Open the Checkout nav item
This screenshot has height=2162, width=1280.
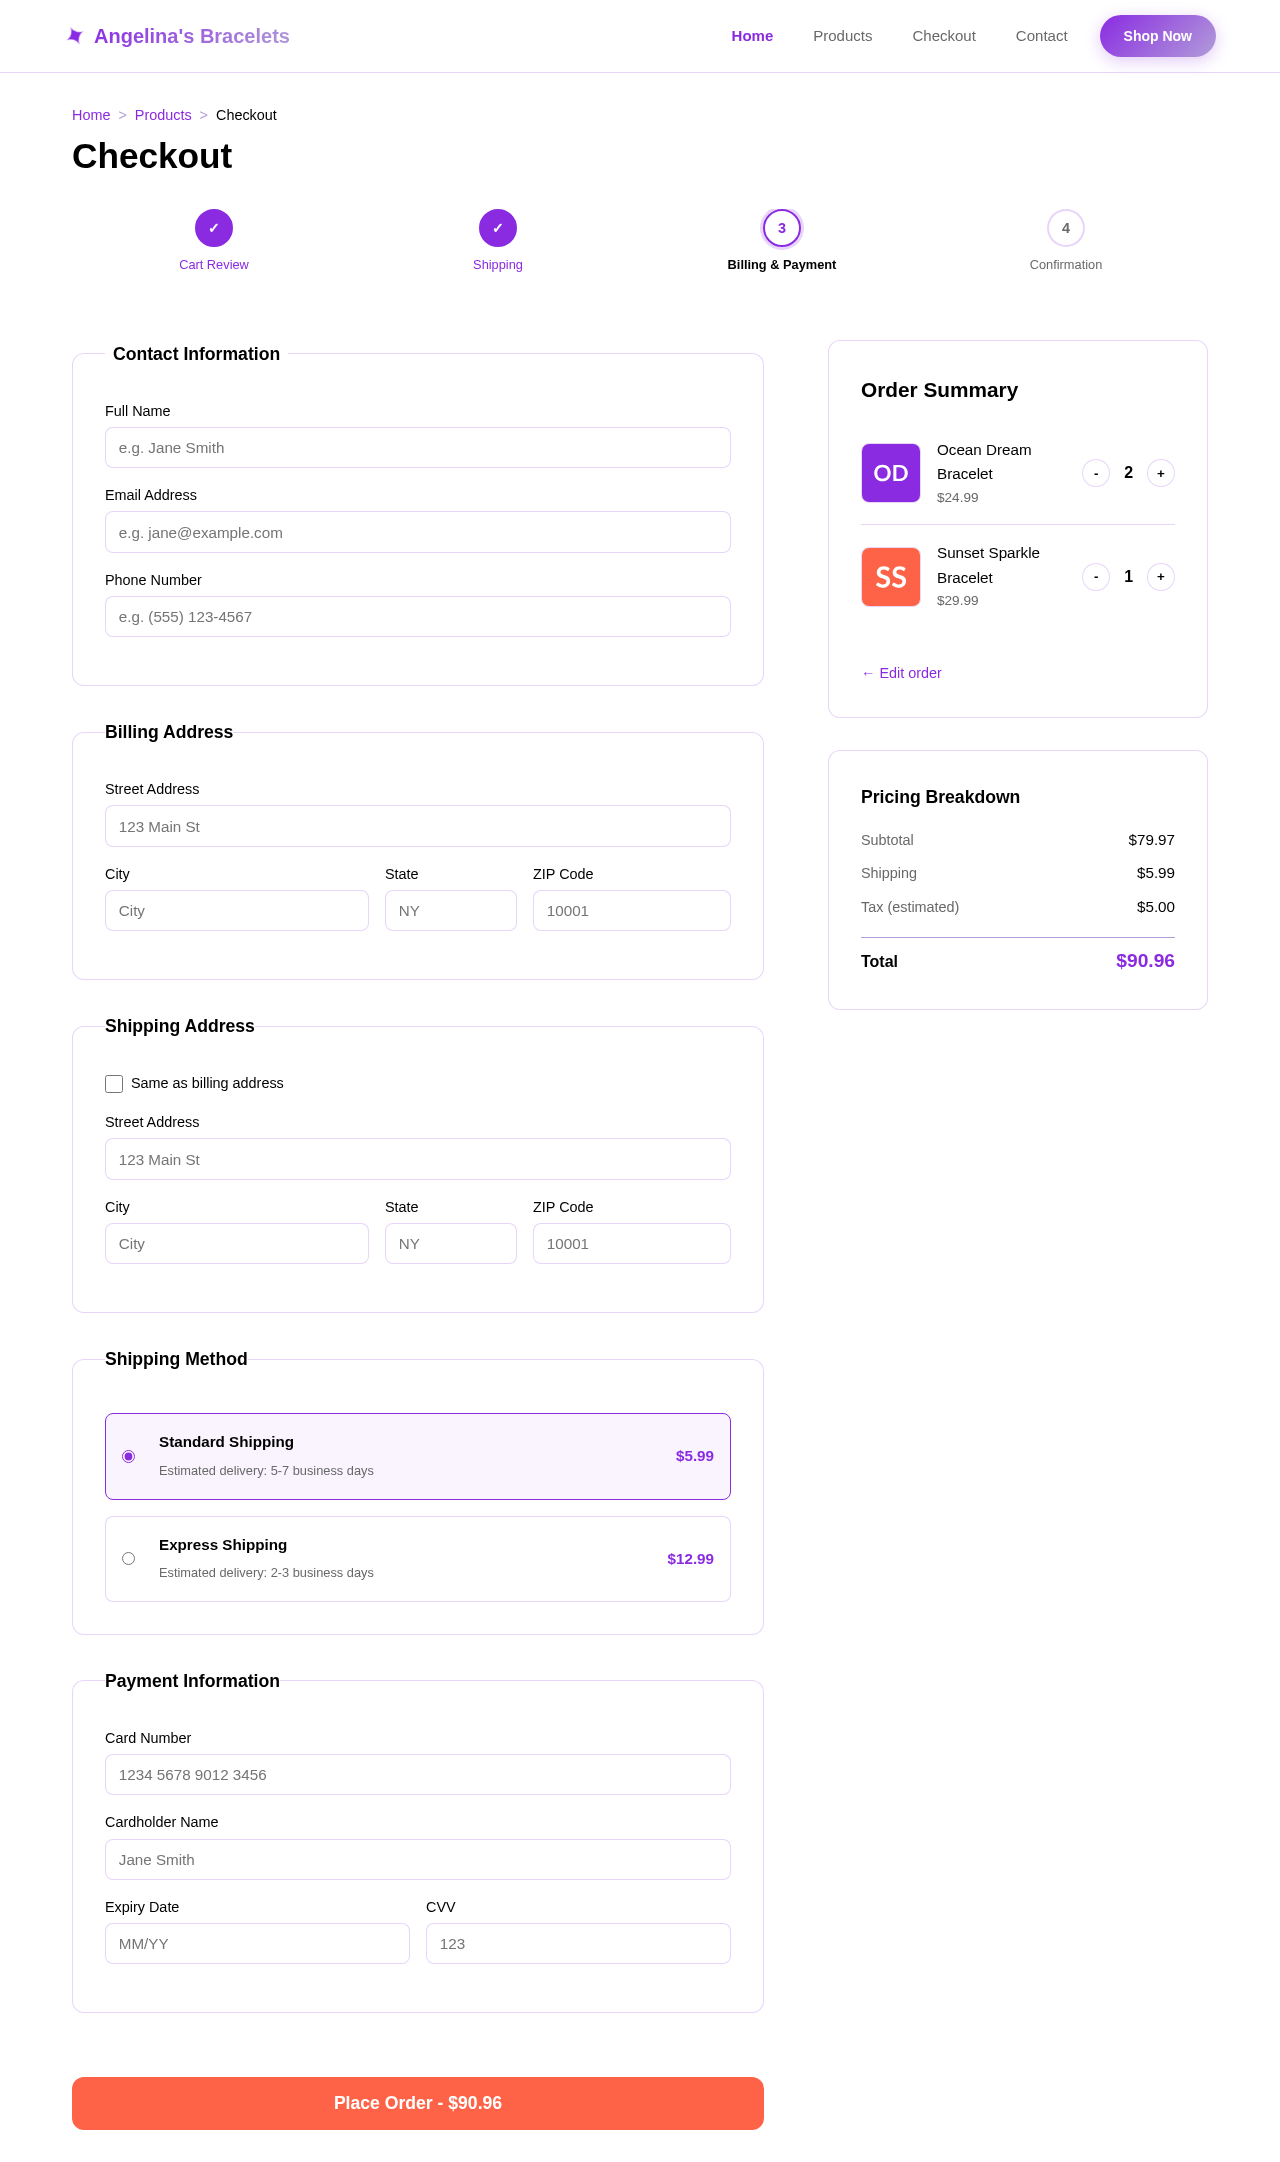(944, 36)
